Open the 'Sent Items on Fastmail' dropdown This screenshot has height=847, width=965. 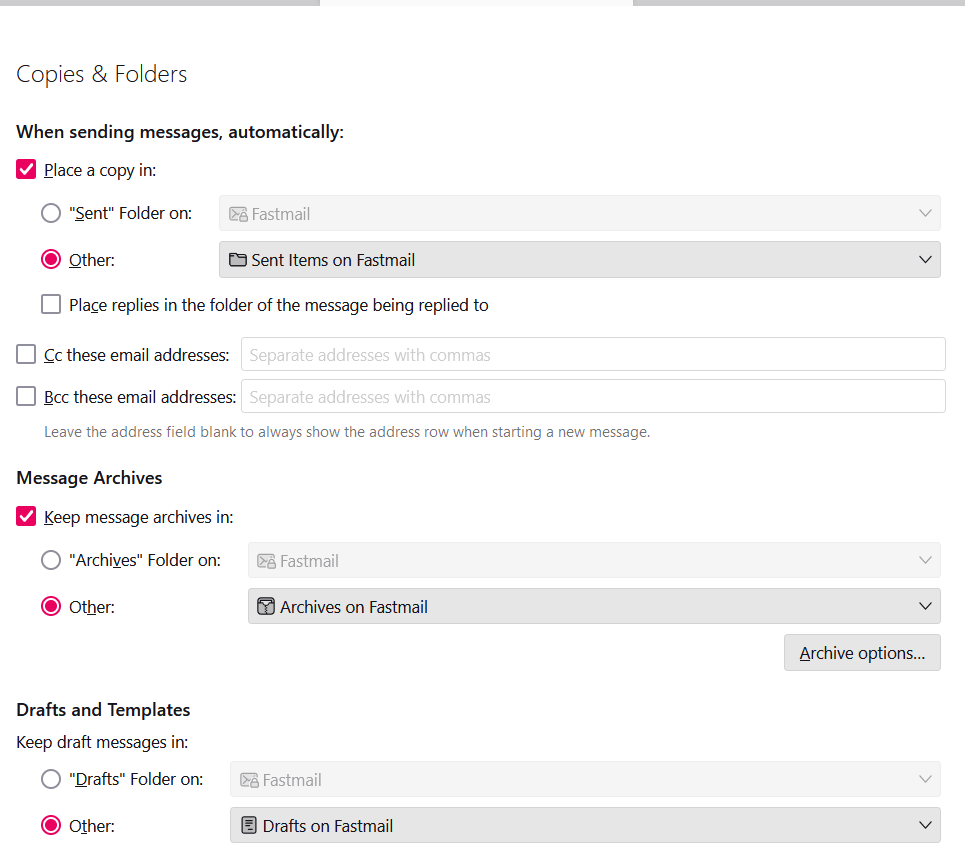[579, 260]
